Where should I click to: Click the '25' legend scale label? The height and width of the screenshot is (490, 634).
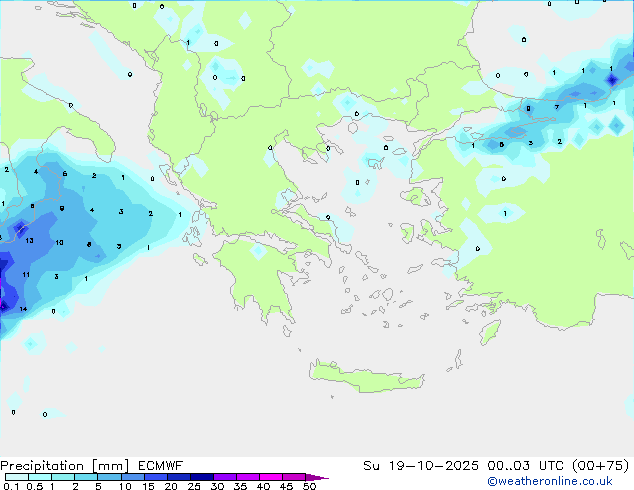coord(194,486)
